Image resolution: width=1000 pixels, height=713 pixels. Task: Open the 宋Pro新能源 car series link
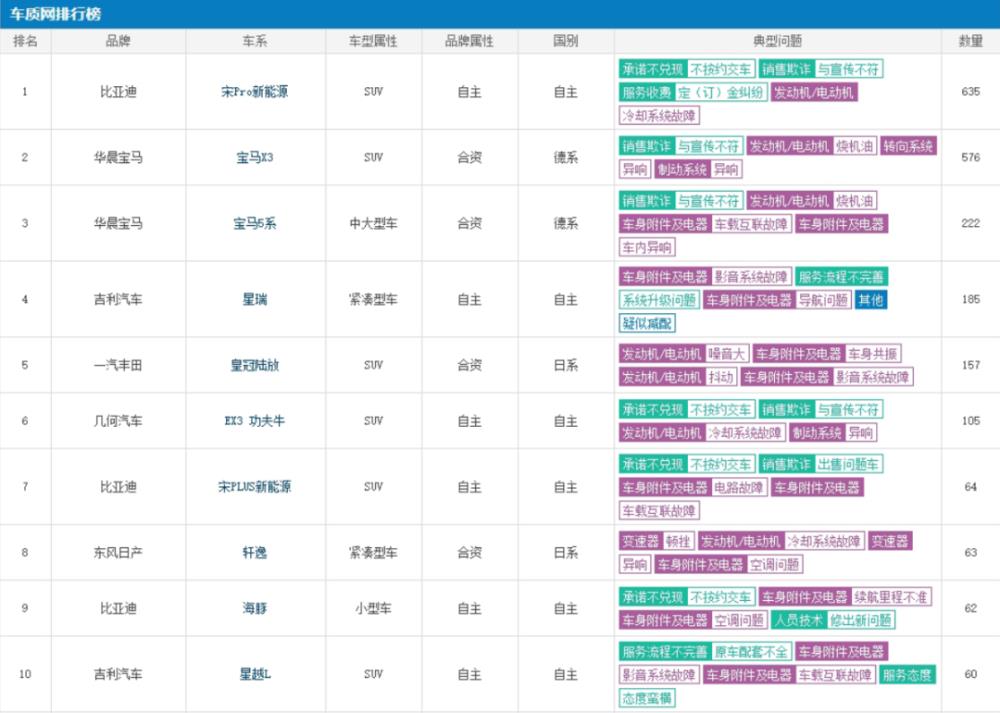[254, 92]
